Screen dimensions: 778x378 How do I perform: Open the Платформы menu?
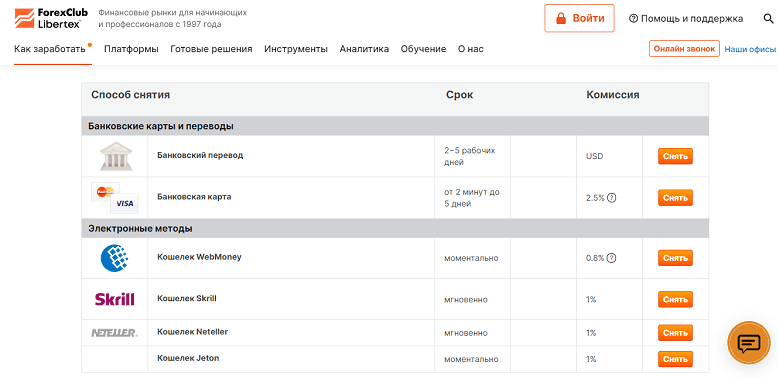tap(131, 49)
